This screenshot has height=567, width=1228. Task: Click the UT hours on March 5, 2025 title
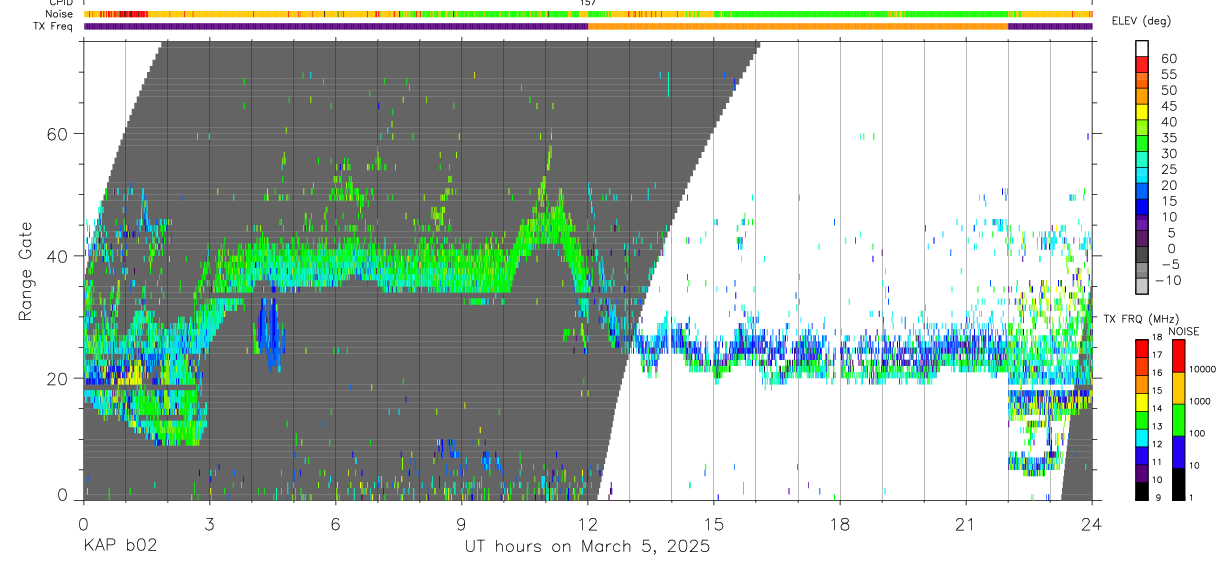tap(587, 547)
